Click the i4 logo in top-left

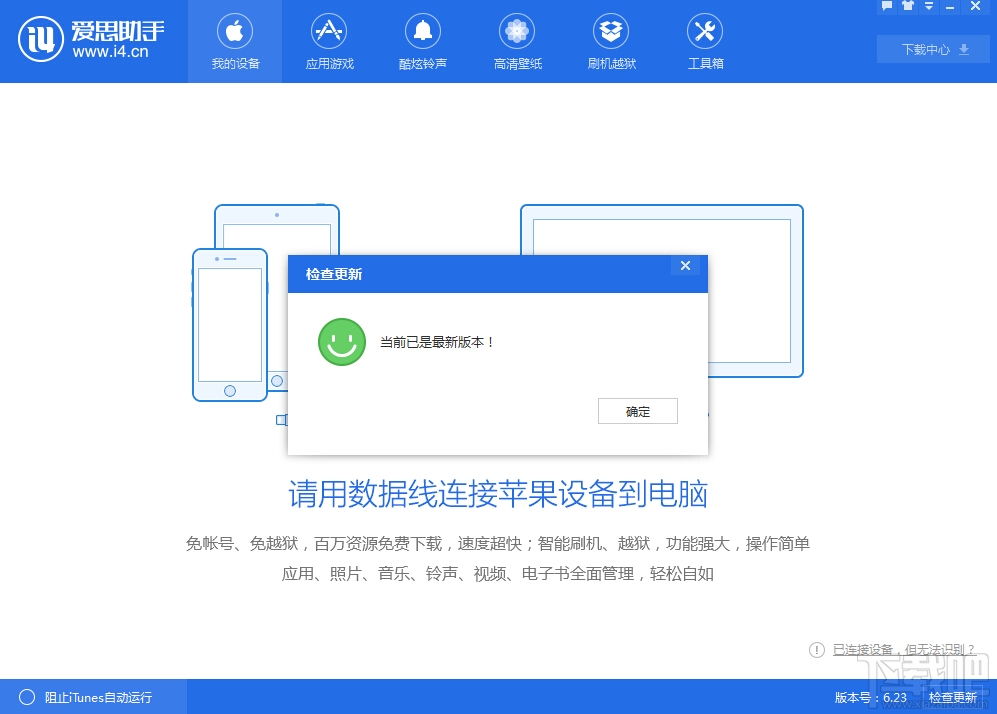pos(40,40)
